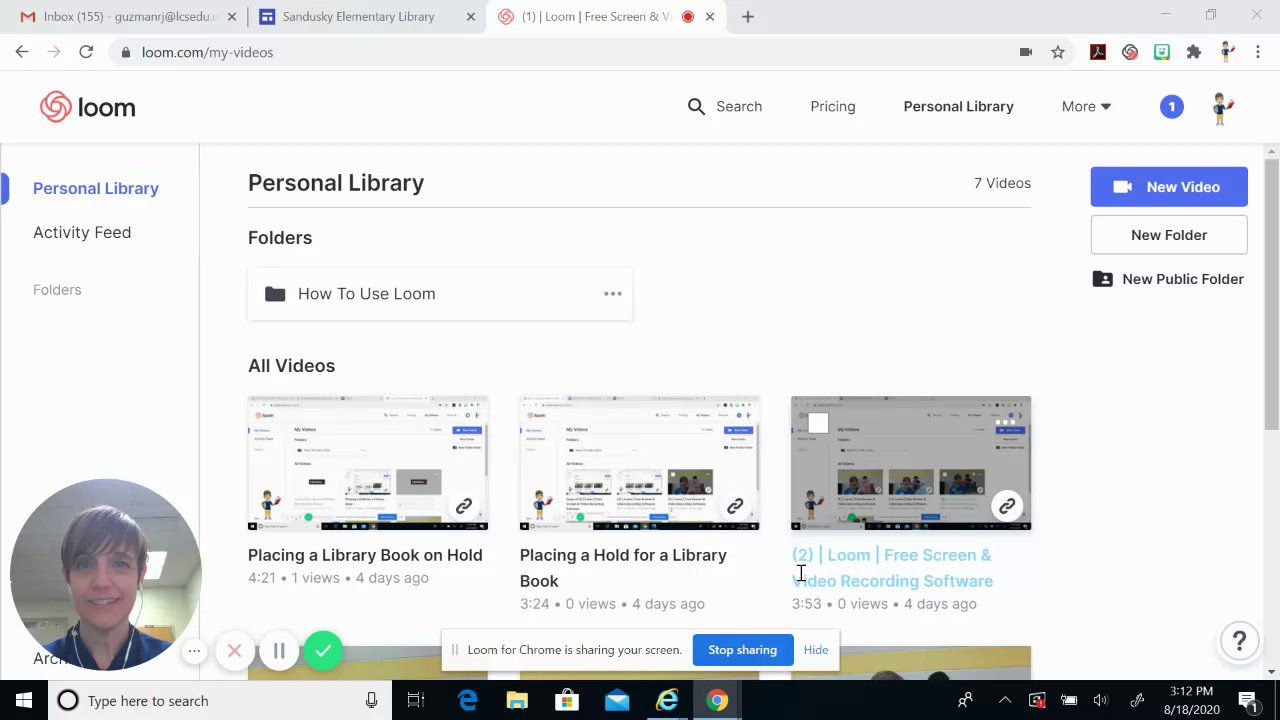This screenshot has width=1280, height=720.
Task: Click the presenter webcam bubble
Action: pos(105,575)
